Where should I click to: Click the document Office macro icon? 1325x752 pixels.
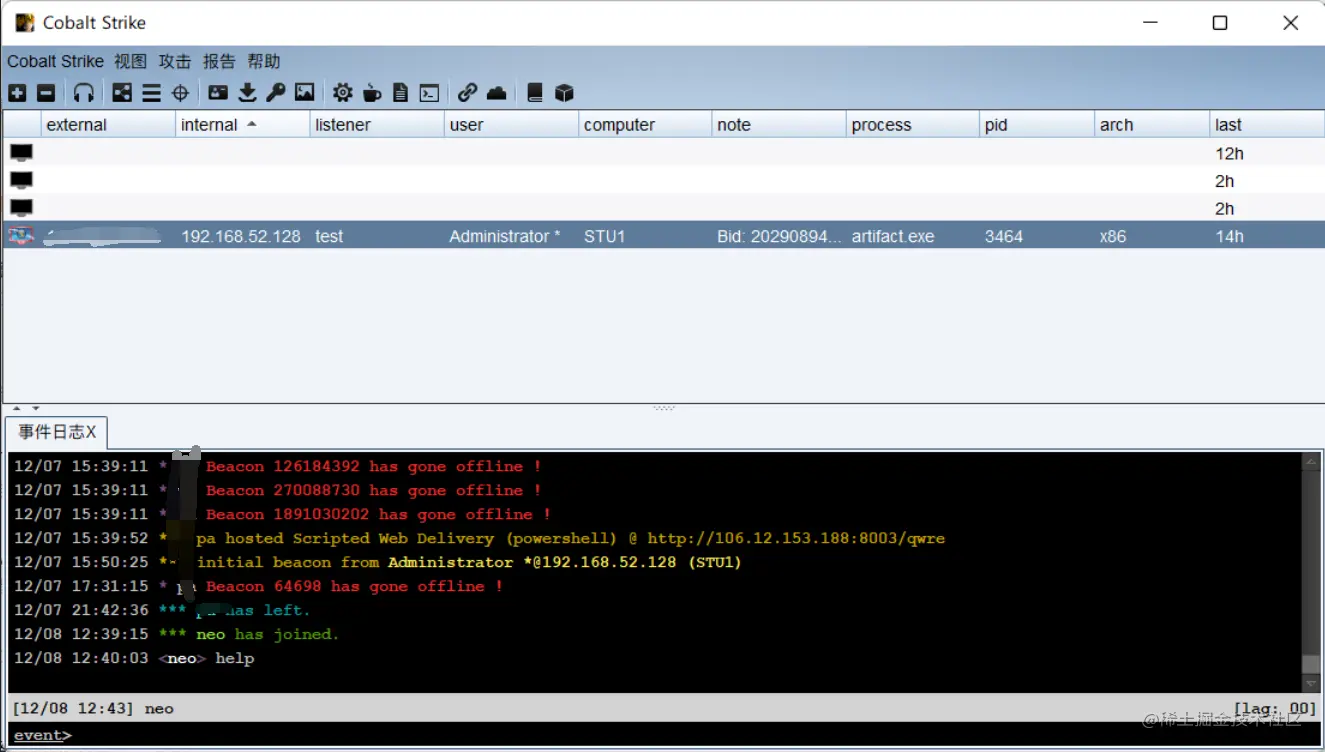400,93
